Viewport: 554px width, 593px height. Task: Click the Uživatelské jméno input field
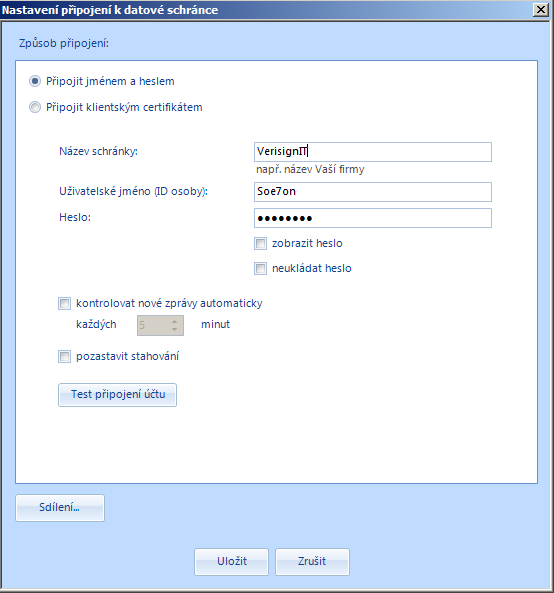click(372, 192)
